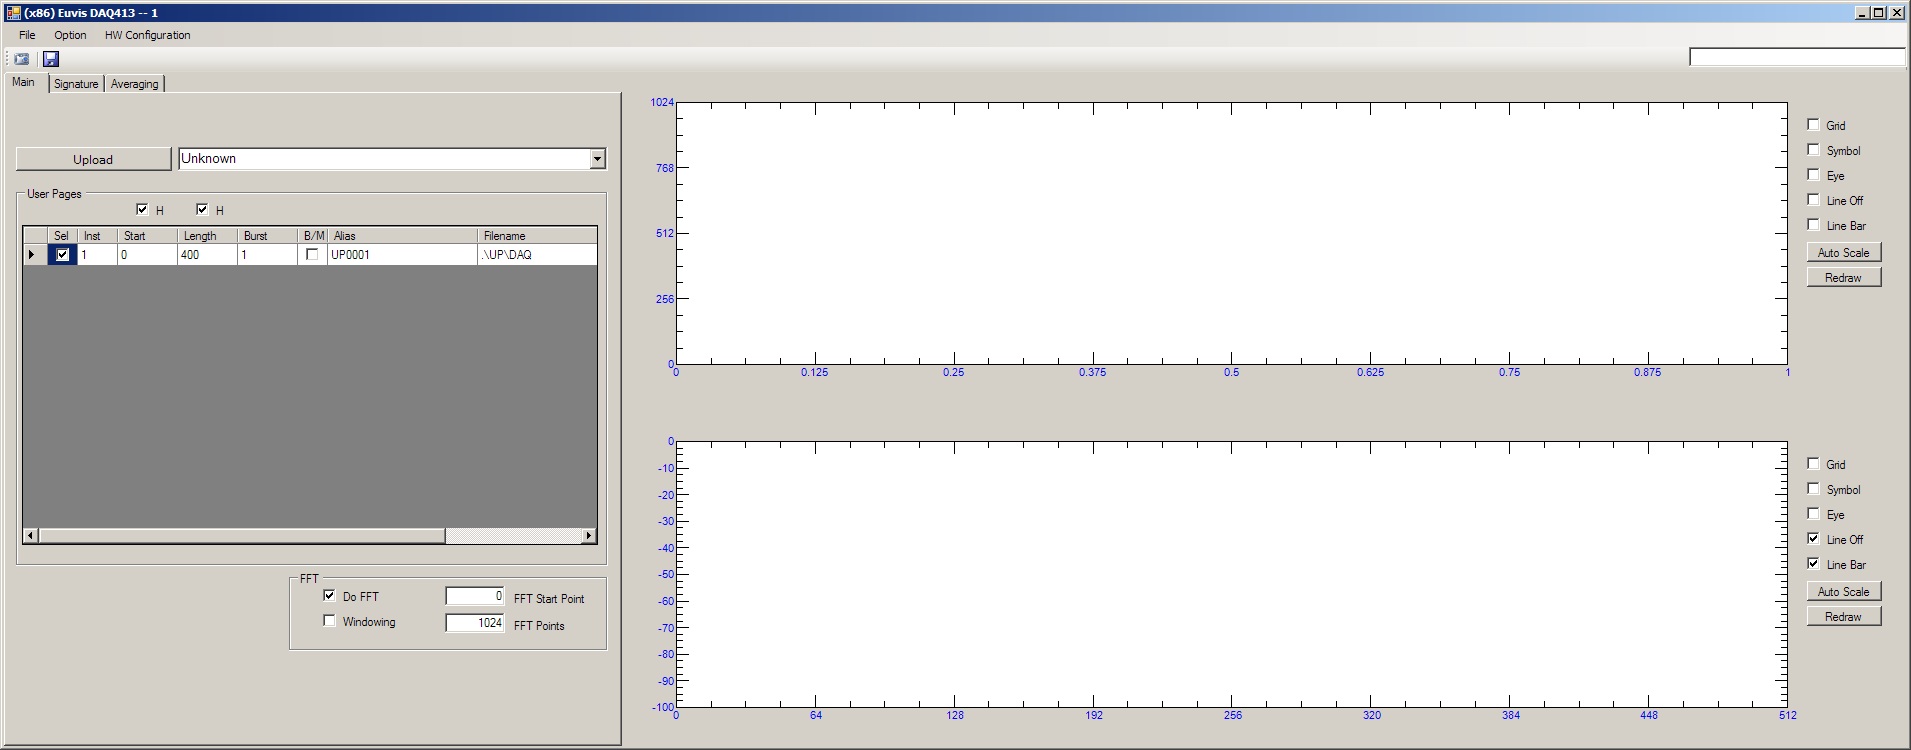Toggle the second H checkbox in User Pages
The width and height of the screenshot is (1911, 750).
point(202,209)
